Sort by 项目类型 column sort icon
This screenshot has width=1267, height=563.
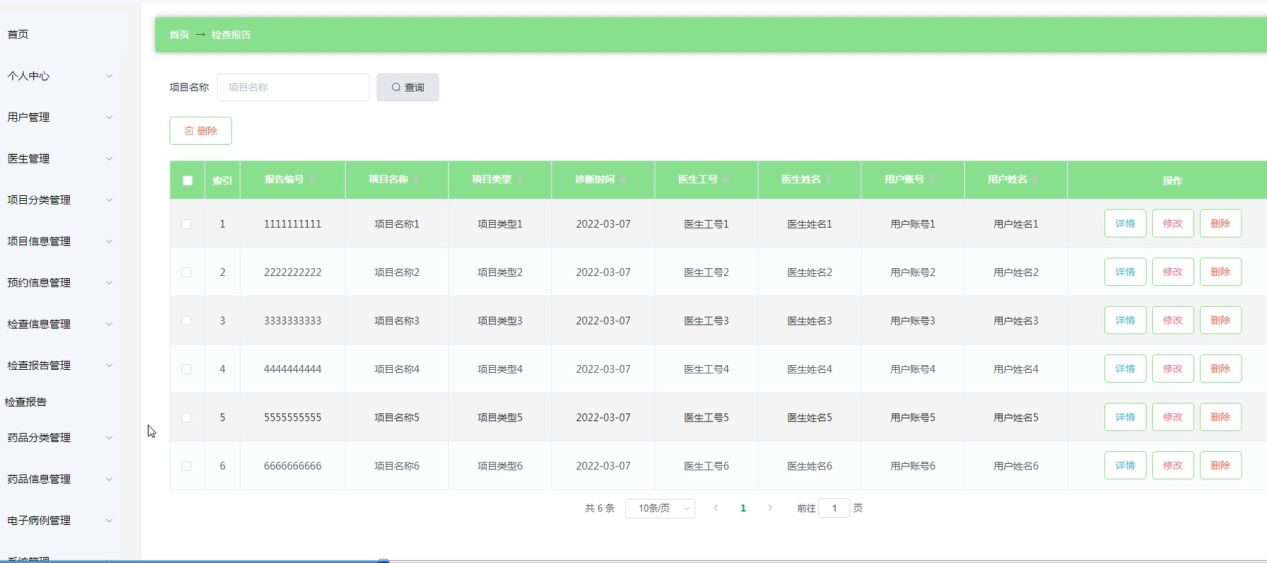[x=520, y=180]
